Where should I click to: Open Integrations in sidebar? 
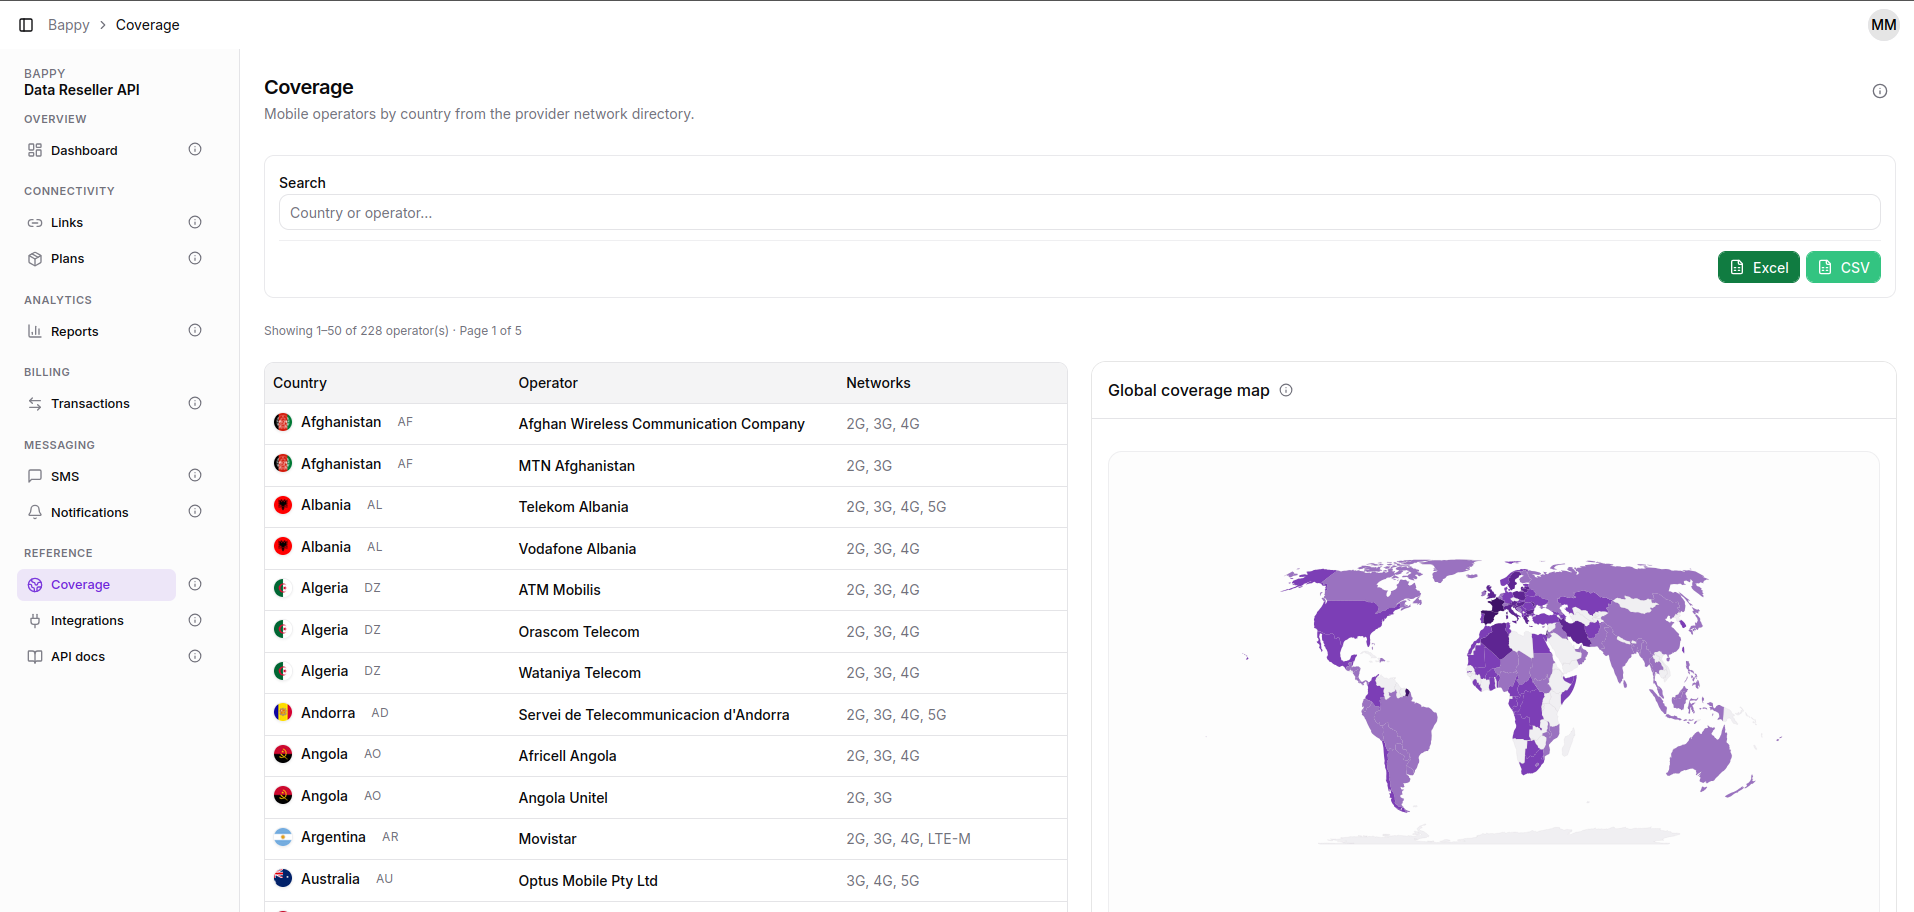pos(97,620)
